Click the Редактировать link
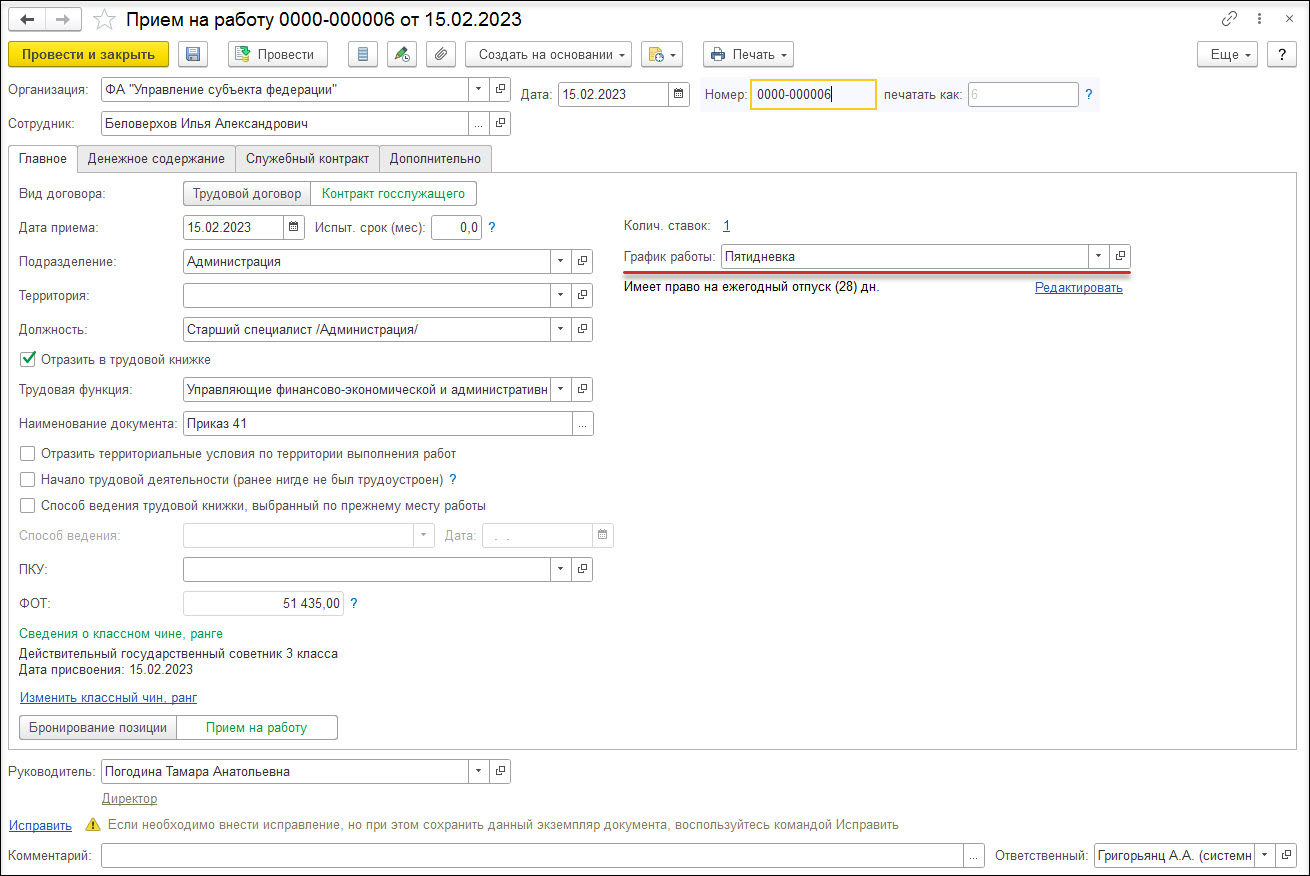The image size is (1310, 876). (1079, 287)
